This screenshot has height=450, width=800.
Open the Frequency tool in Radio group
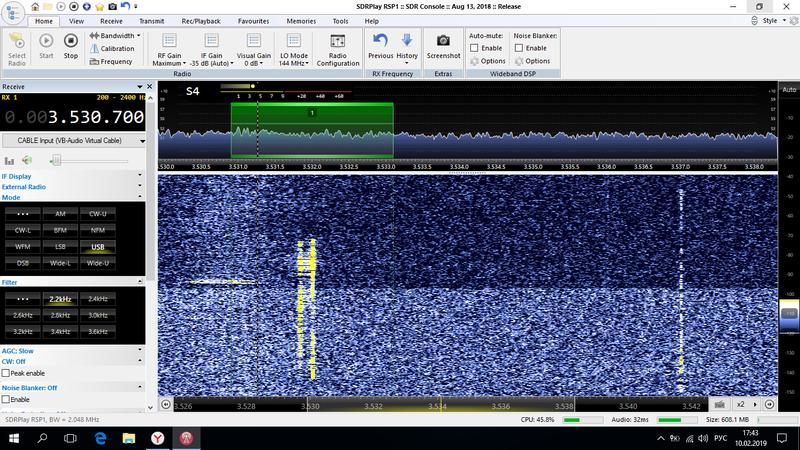pyautogui.click(x=111, y=61)
